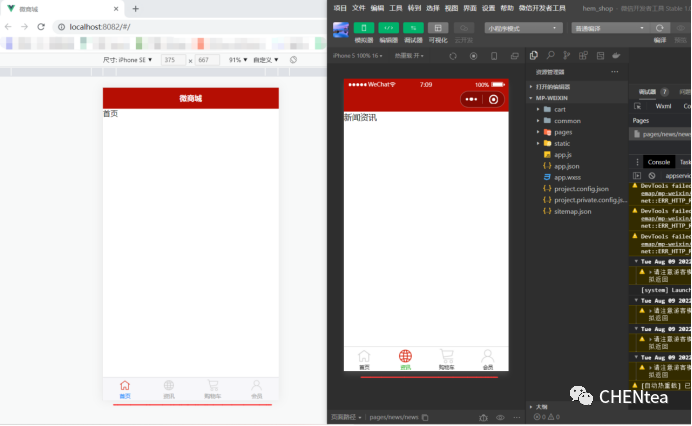Toggle the debugger (调试器) panel button

(x=412, y=28)
